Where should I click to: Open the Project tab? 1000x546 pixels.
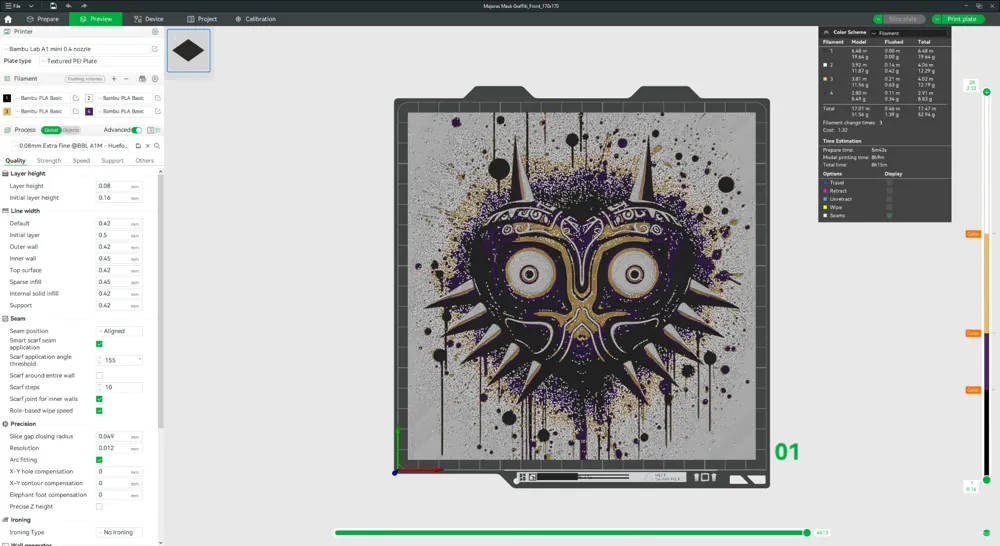tap(202, 19)
